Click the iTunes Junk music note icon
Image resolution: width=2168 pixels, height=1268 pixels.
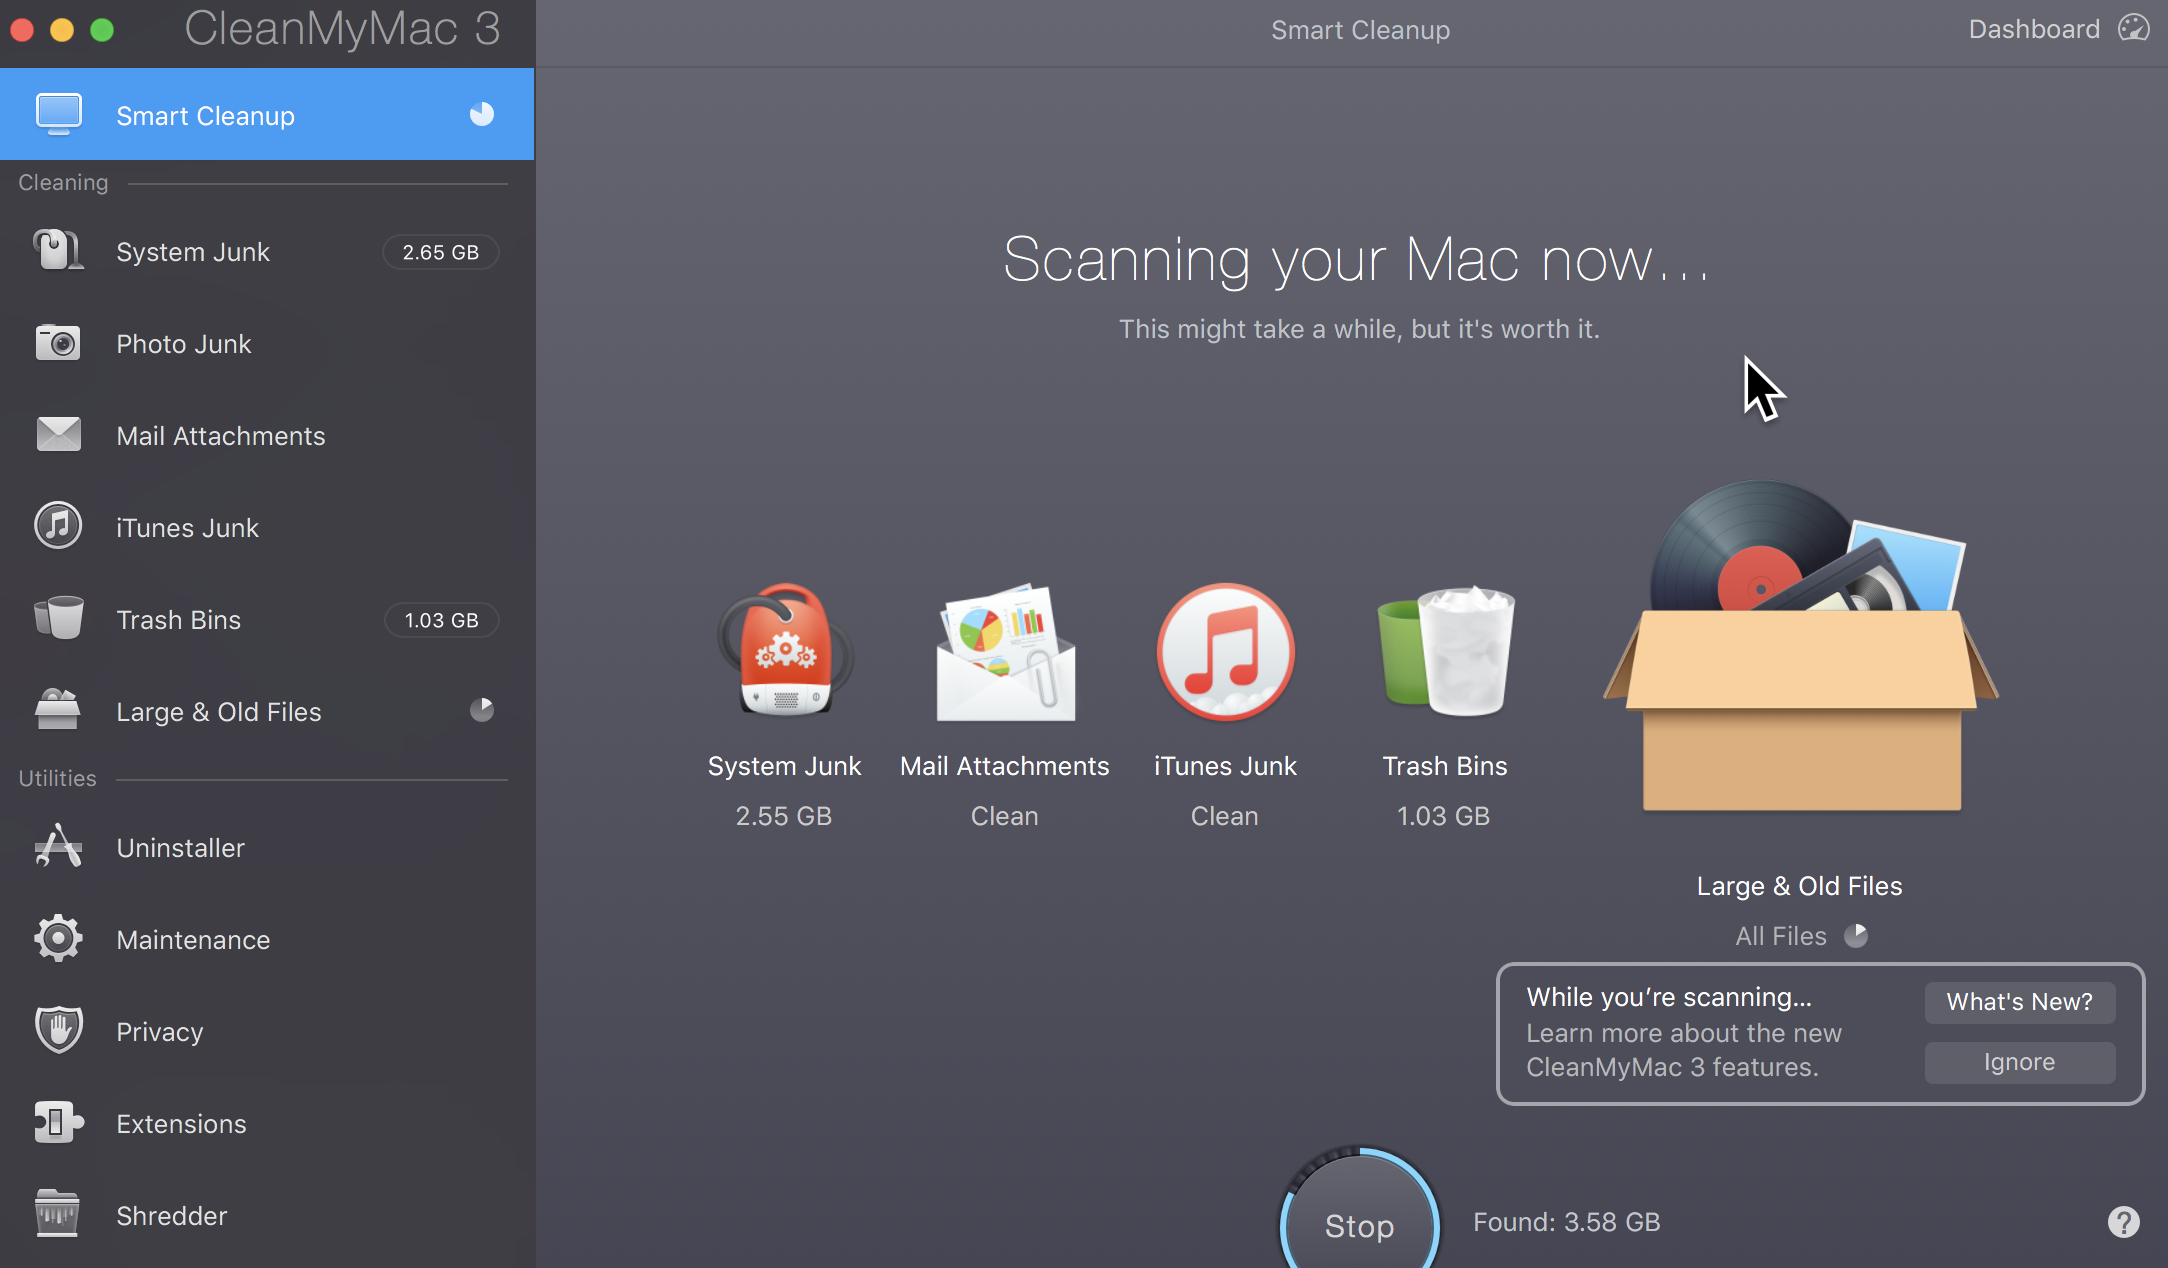coord(1225,651)
